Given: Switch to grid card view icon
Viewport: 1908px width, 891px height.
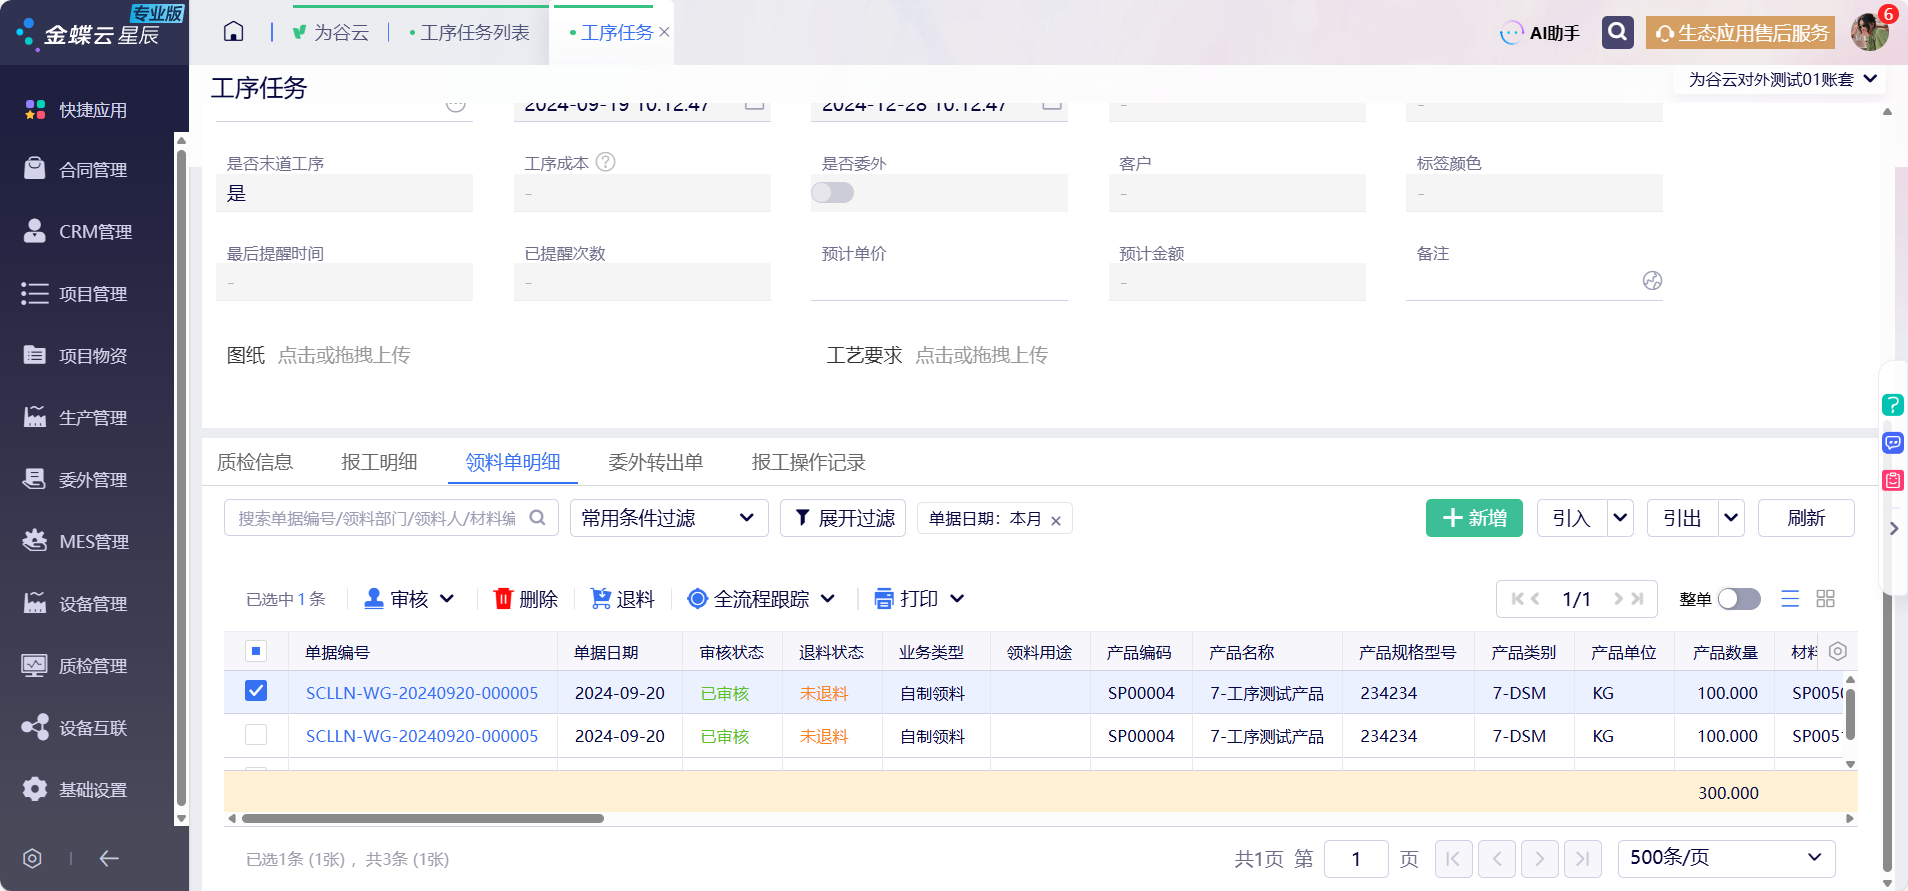Looking at the screenshot, I should [1825, 598].
